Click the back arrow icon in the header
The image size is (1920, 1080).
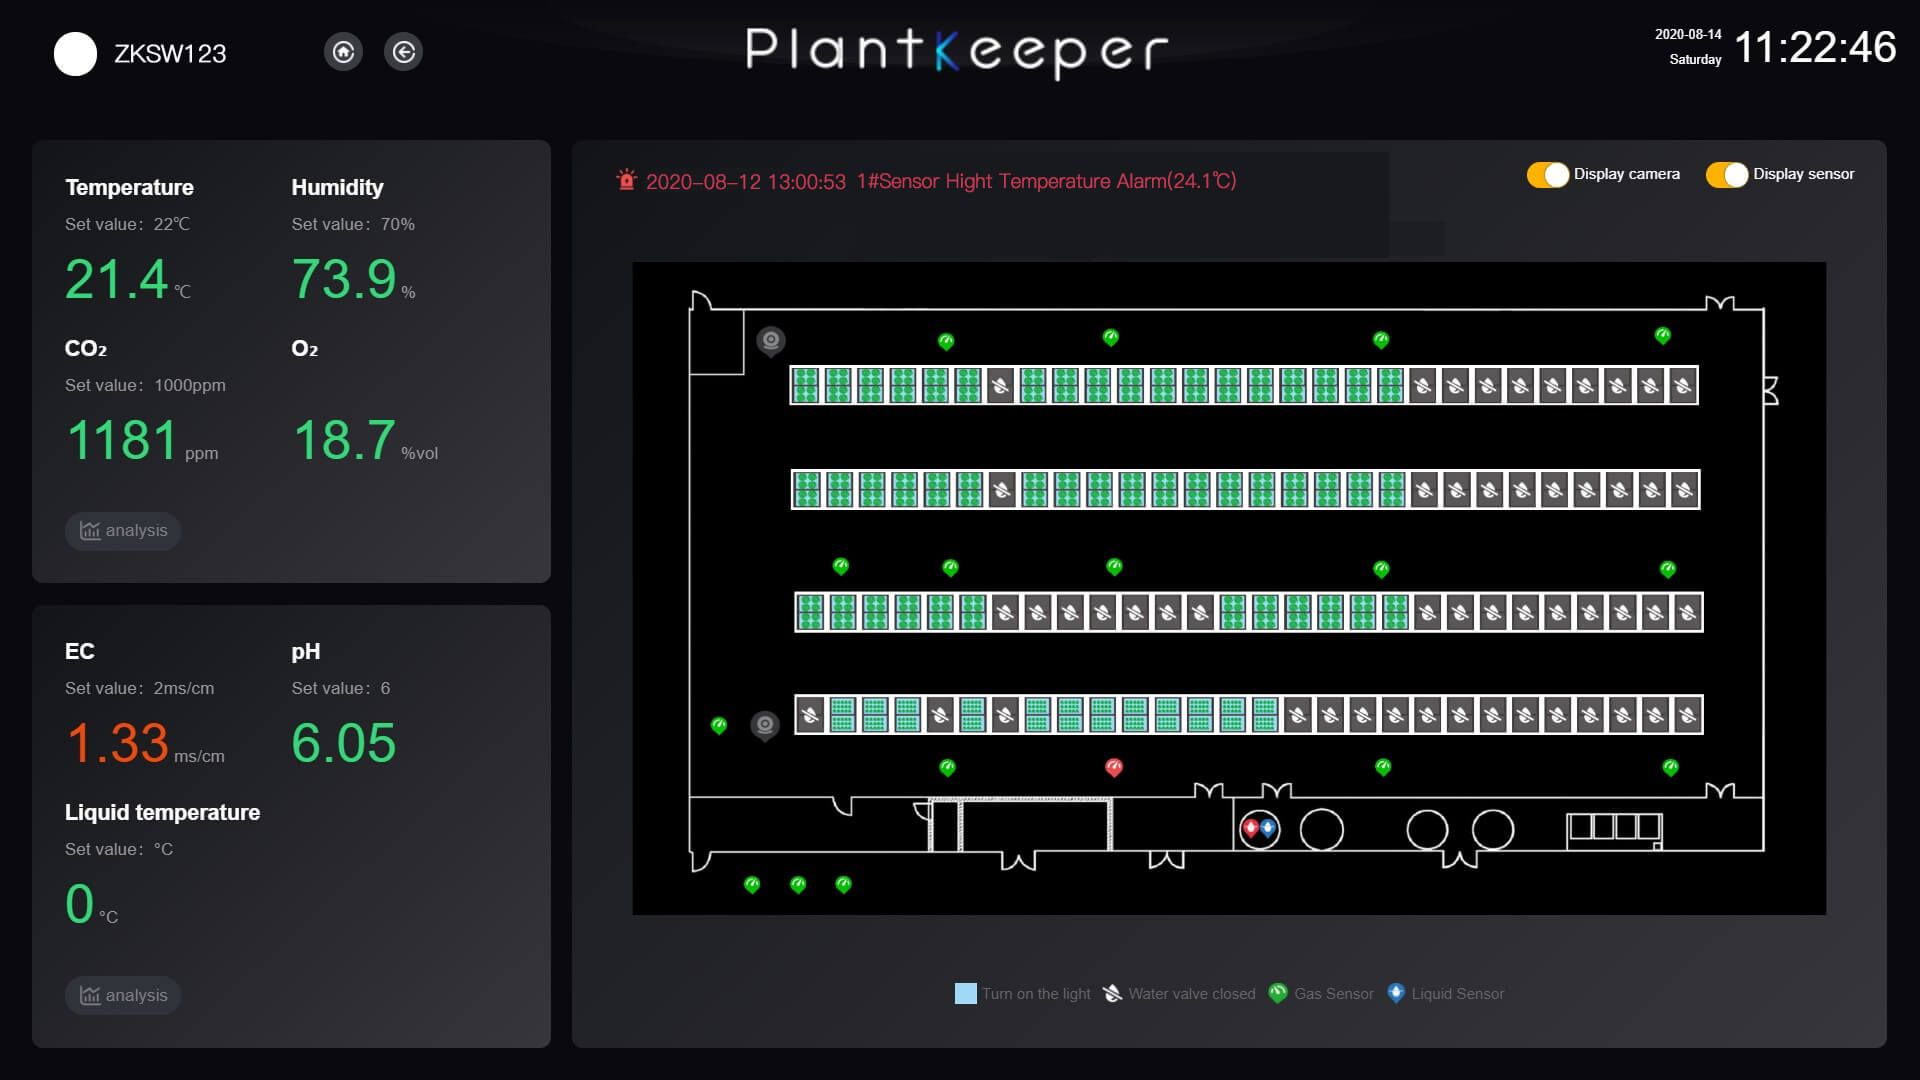[x=403, y=52]
